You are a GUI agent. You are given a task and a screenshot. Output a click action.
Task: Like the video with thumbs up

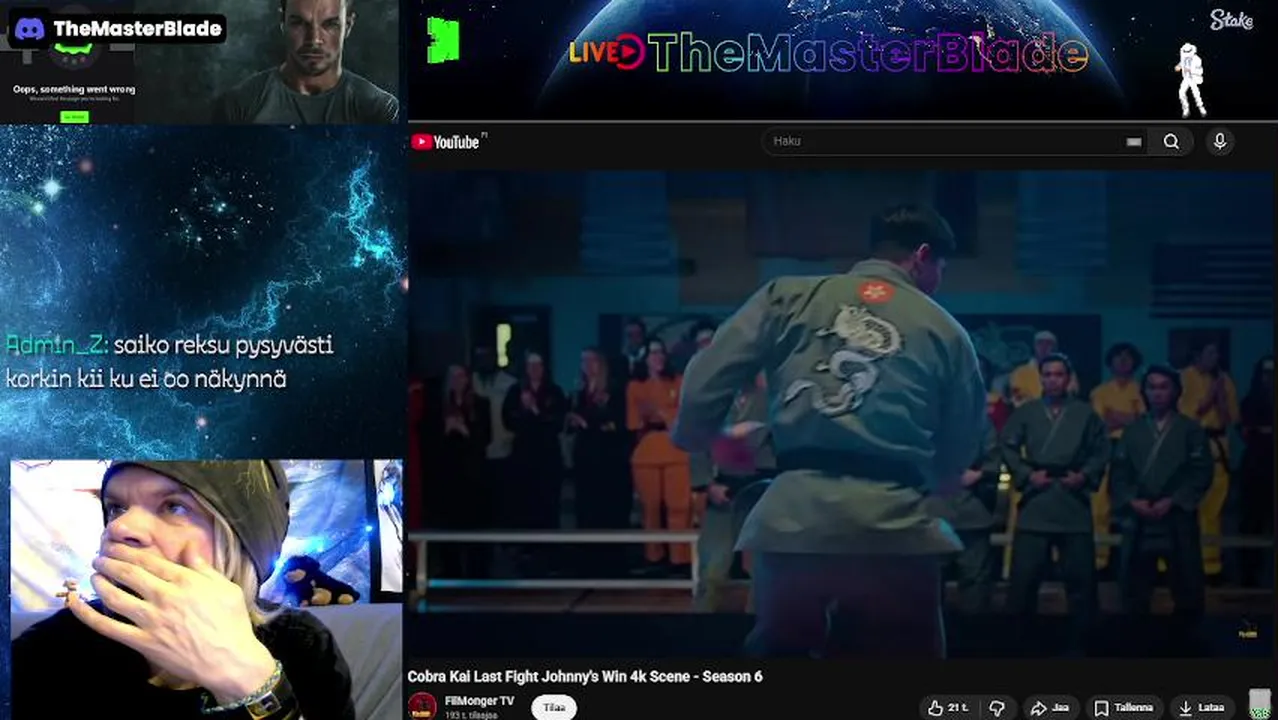tap(948, 707)
